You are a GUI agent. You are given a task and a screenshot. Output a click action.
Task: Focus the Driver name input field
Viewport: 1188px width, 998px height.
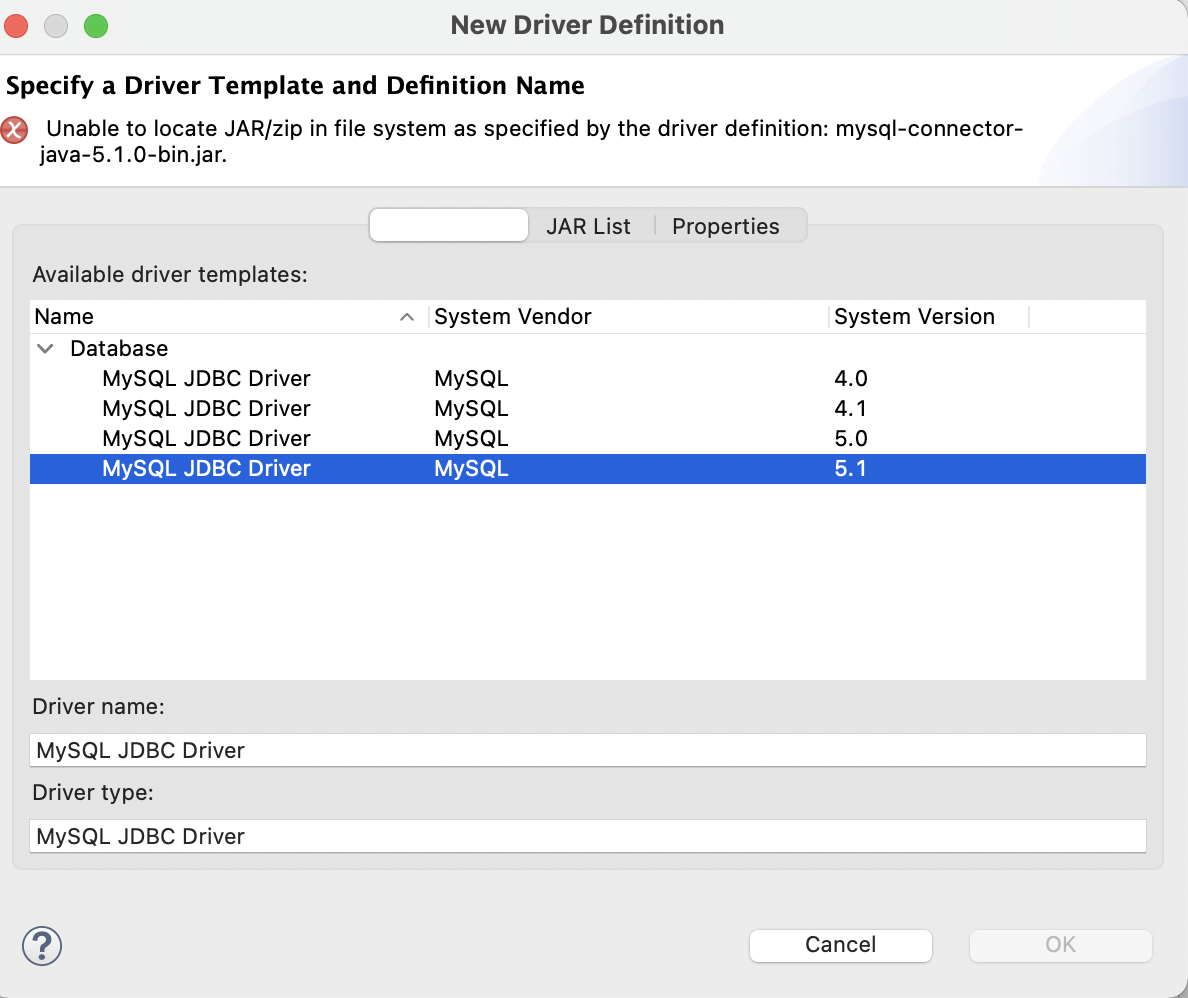coord(588,750)
